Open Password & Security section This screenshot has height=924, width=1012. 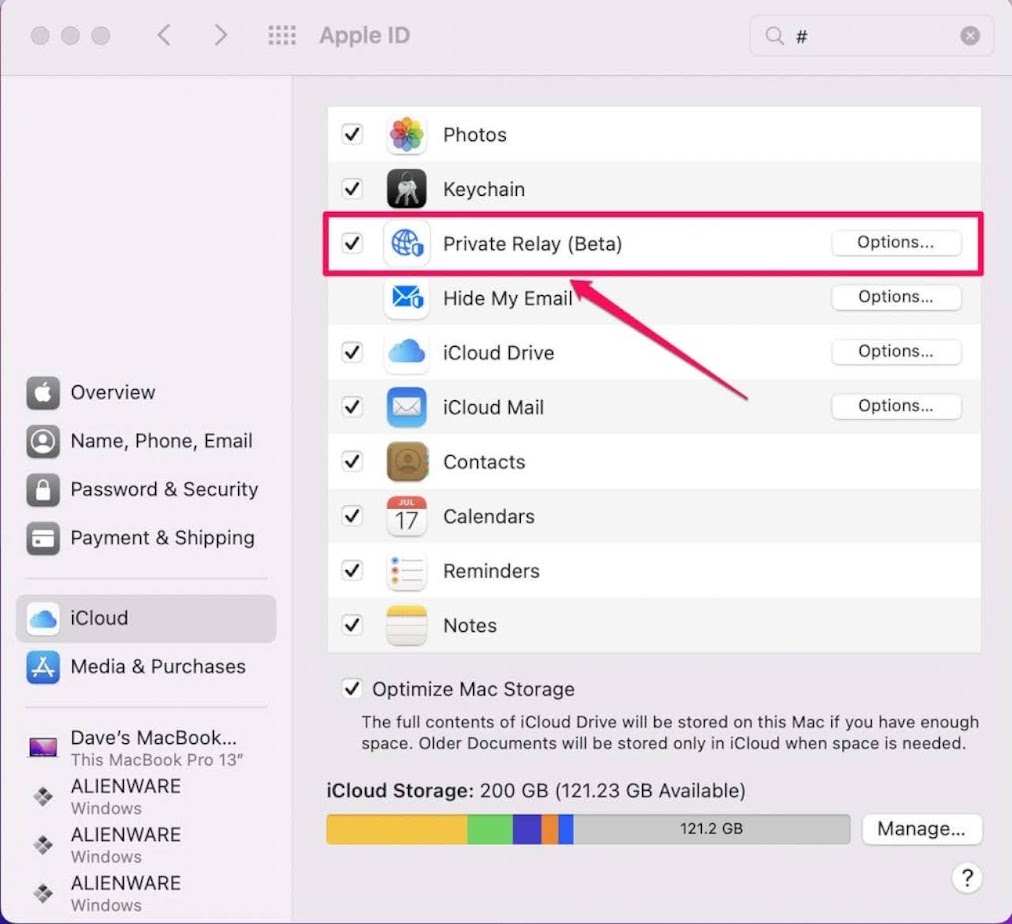point(147,489)
